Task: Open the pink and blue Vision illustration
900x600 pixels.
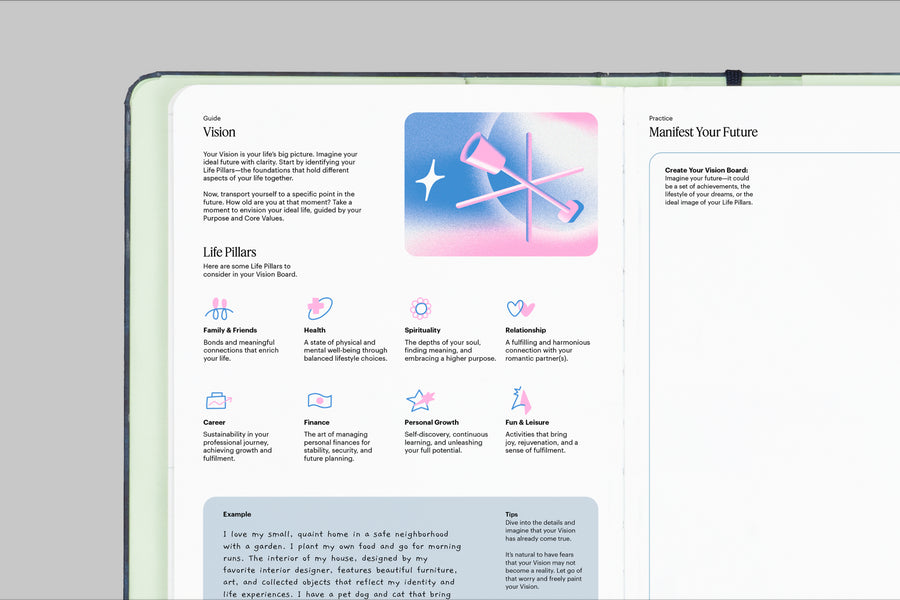Action: click(x=501, y=184)
